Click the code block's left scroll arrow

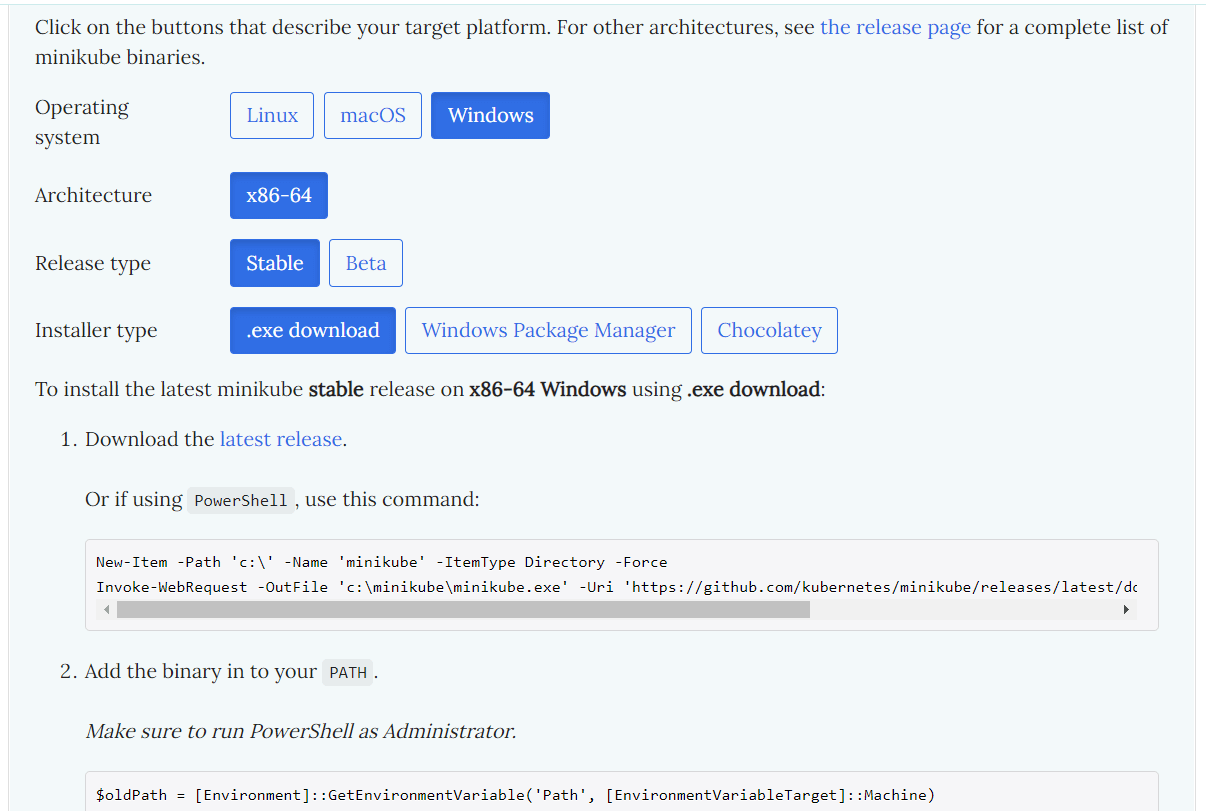click(x=106, y=610)
